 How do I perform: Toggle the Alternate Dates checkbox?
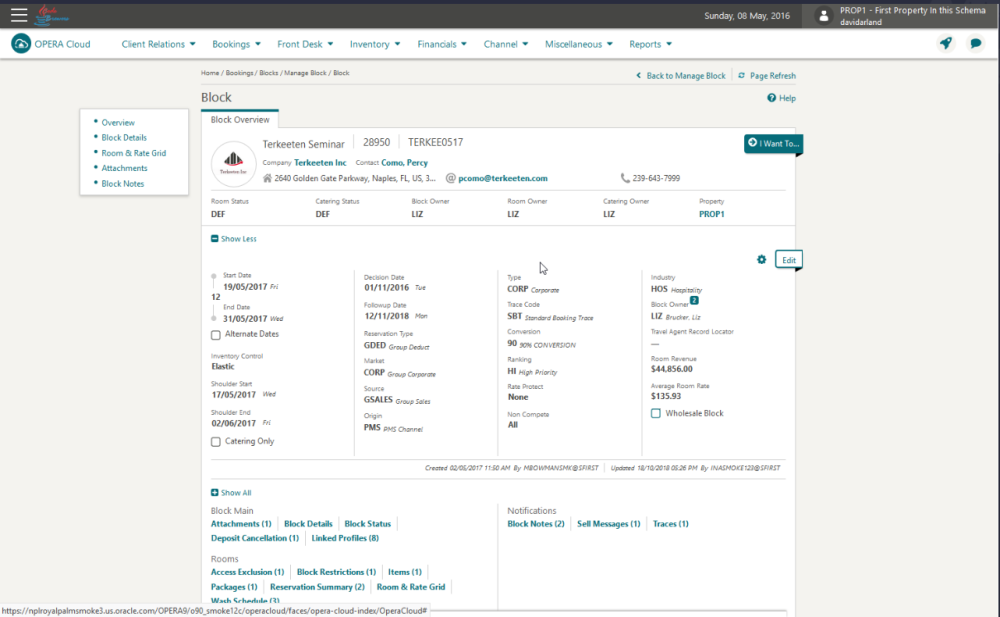(x=216, y=334)
